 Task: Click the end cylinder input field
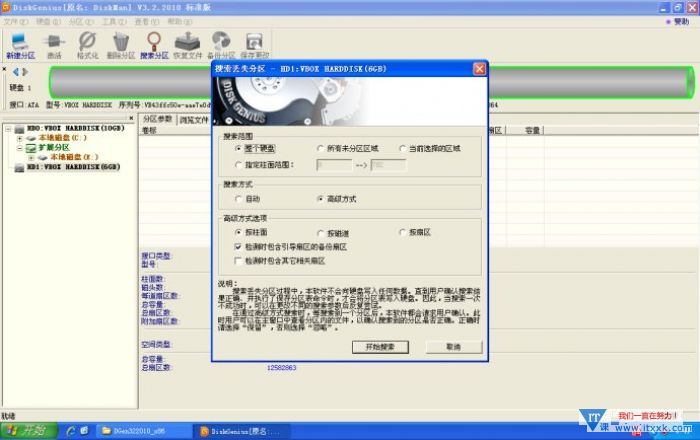pyautogui.click(x=388, y=165)
